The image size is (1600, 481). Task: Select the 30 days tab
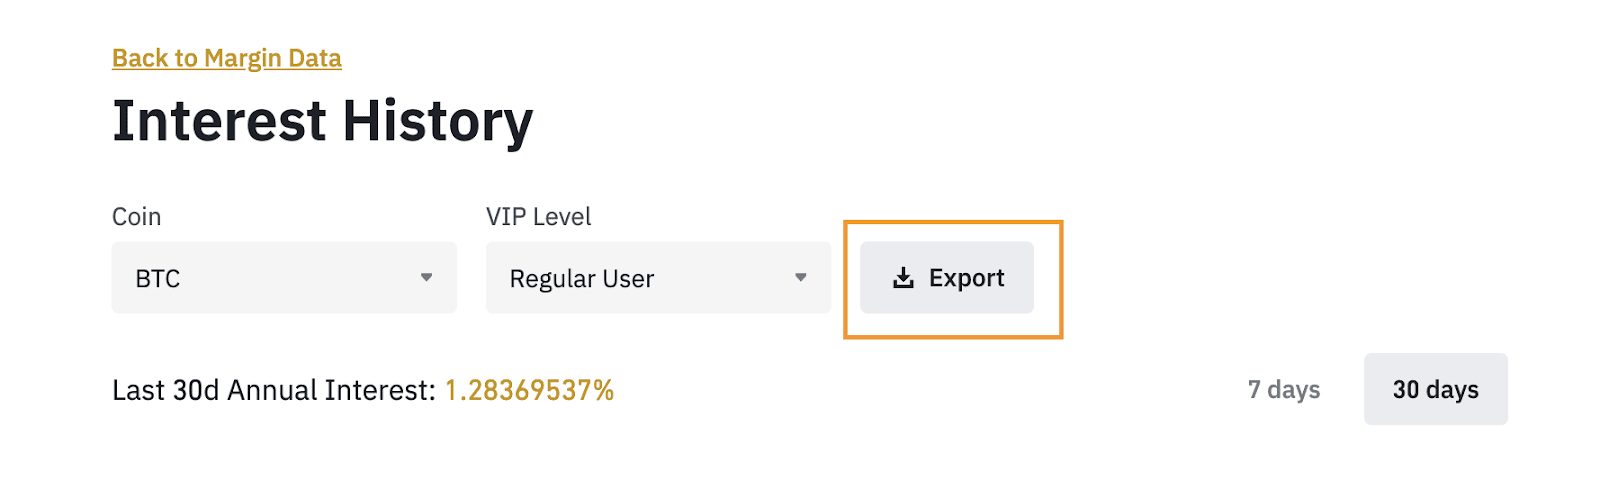click(x=1435, y=389)
